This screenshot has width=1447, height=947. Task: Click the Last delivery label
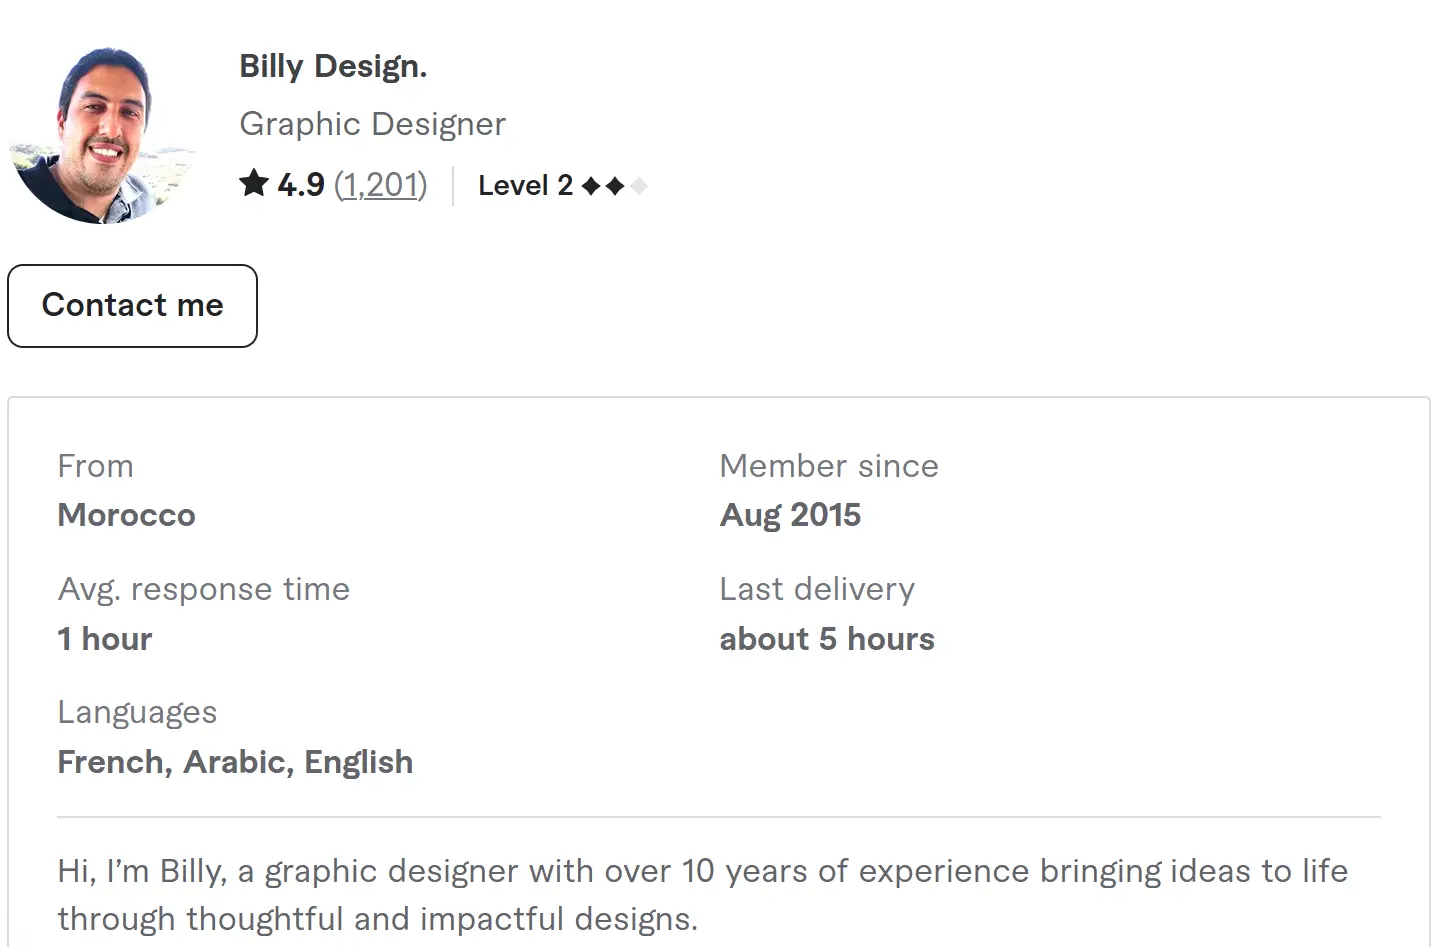coord(817,589)
